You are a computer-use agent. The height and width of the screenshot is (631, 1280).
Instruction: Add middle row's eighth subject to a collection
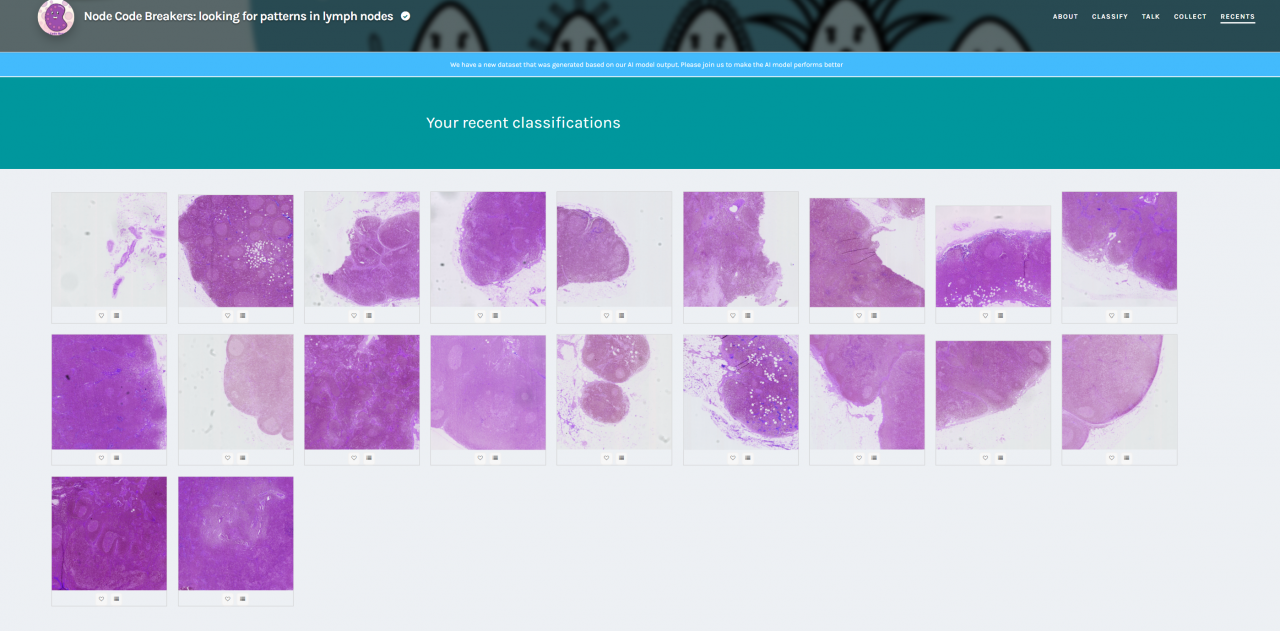pyautogui.click(x=1000, y=457)
